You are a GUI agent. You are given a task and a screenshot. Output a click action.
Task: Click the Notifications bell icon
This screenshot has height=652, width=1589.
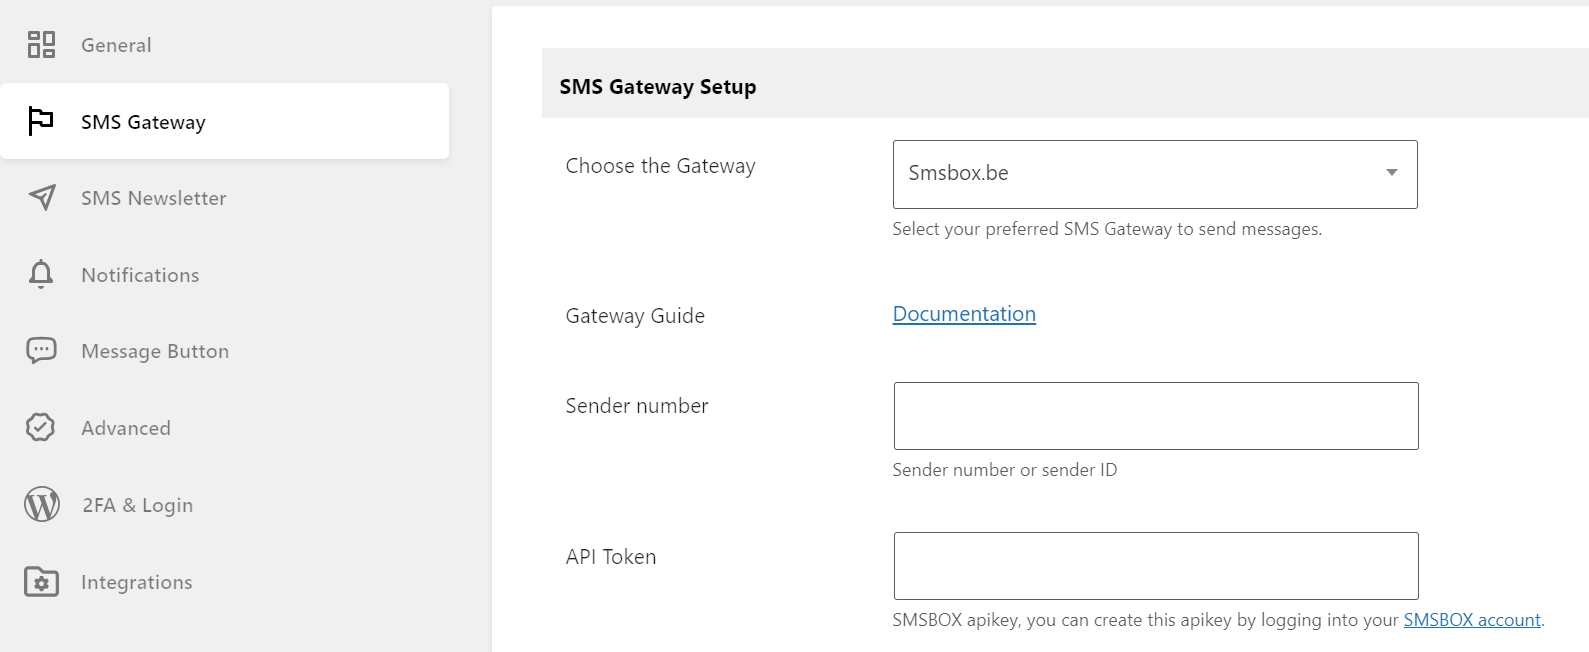(41, 274)
